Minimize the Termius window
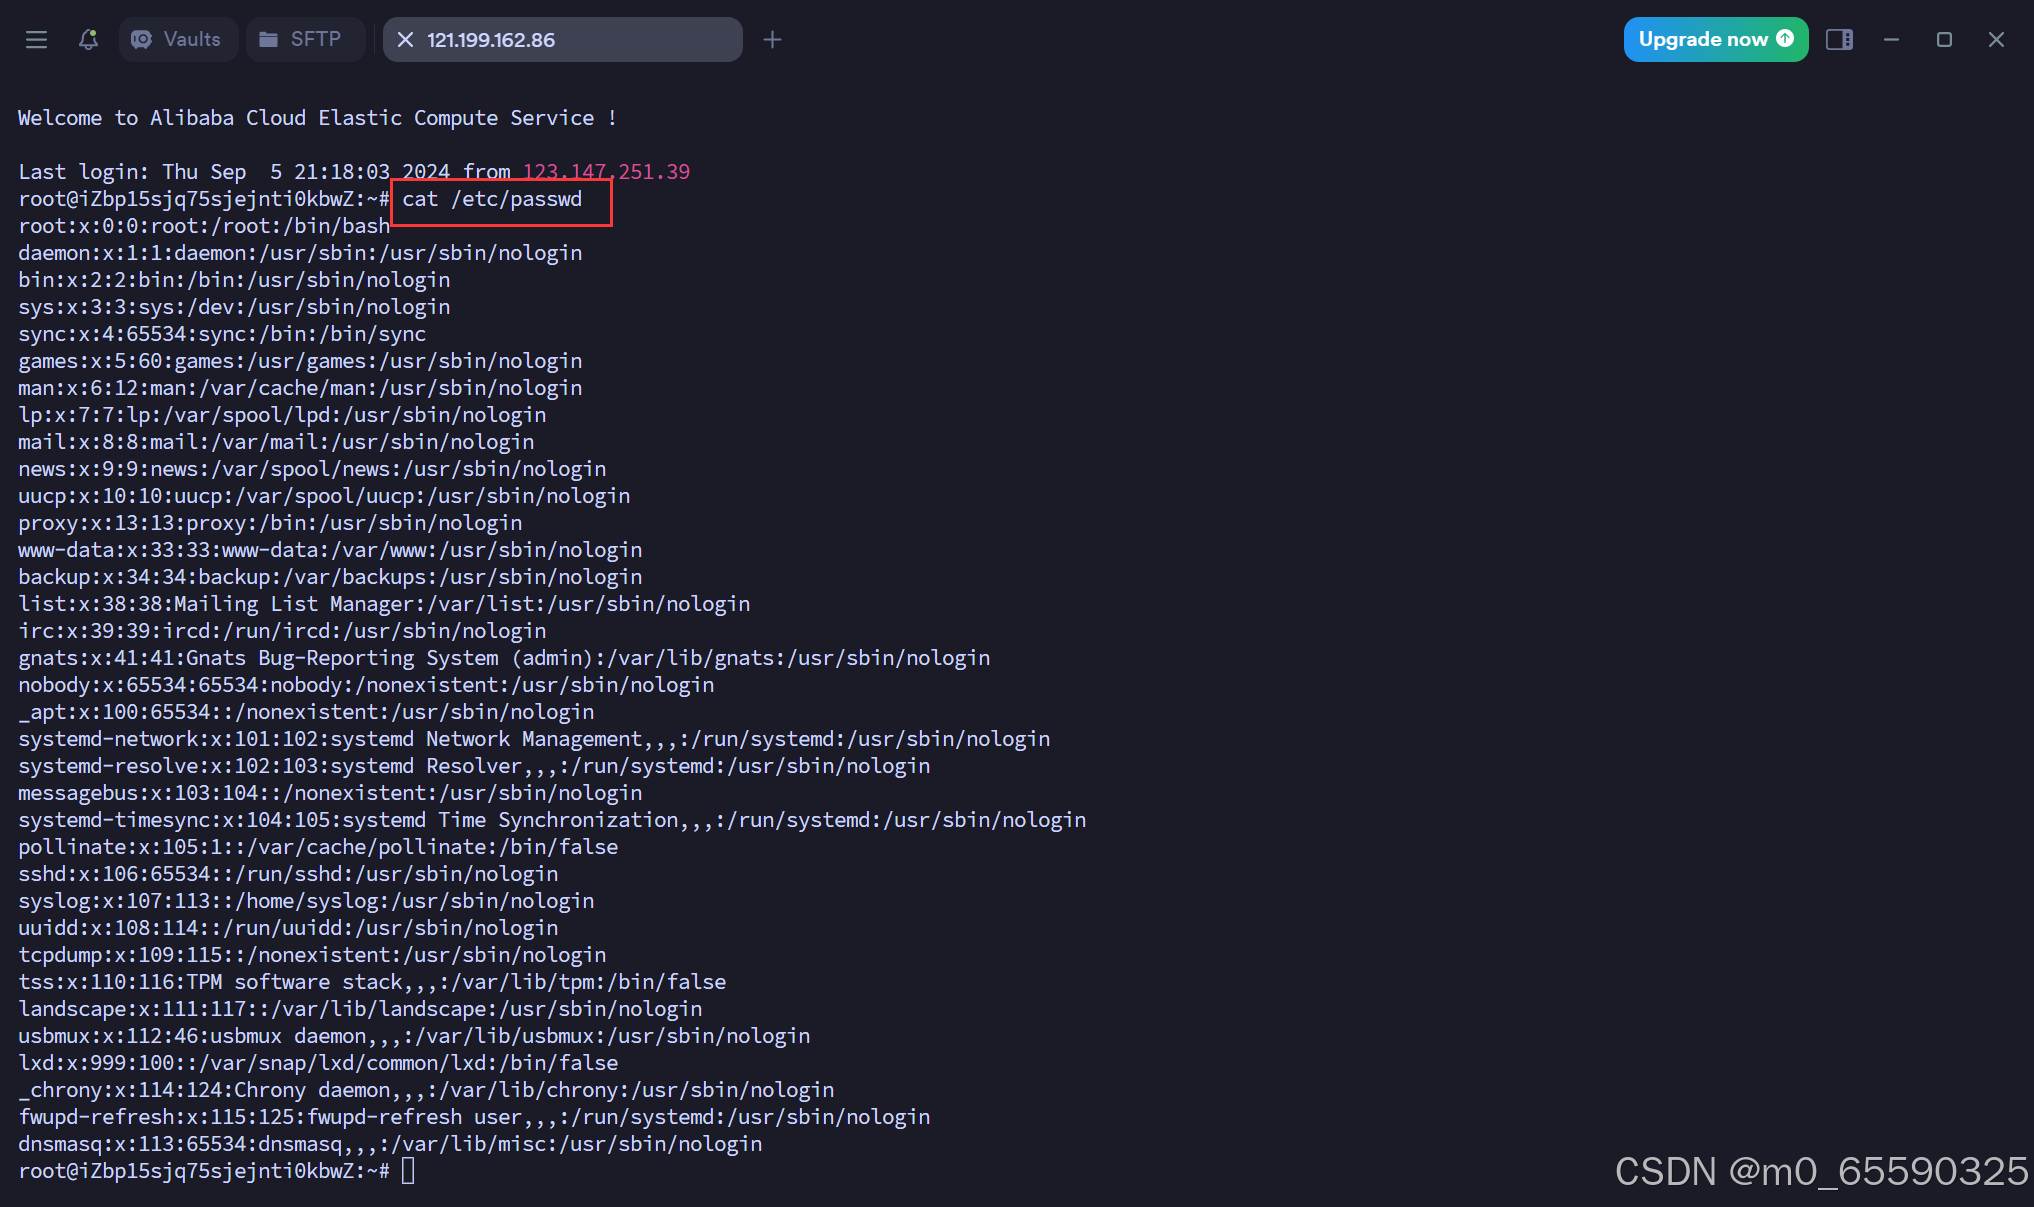The width and height of the screenshot is (2034, 1207). pos(1891,40)
